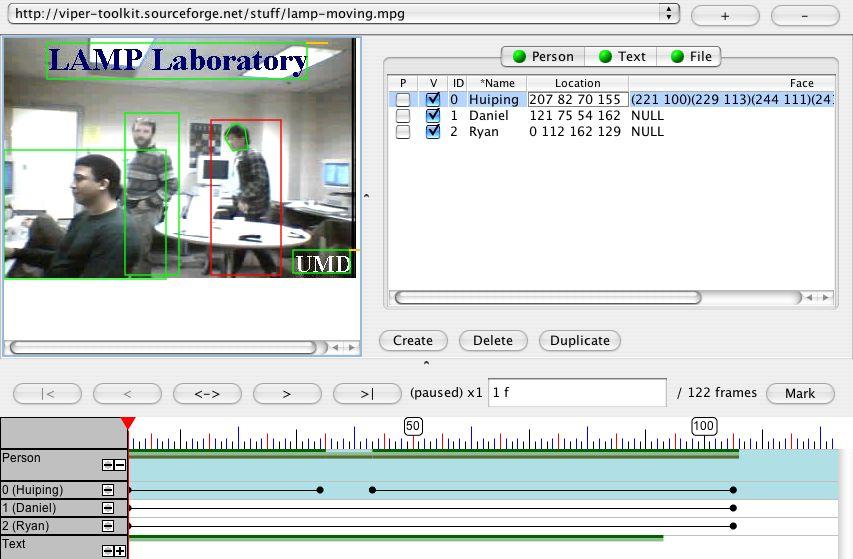Switch to the File tab
853x559 pixels.
coord(690,57)
